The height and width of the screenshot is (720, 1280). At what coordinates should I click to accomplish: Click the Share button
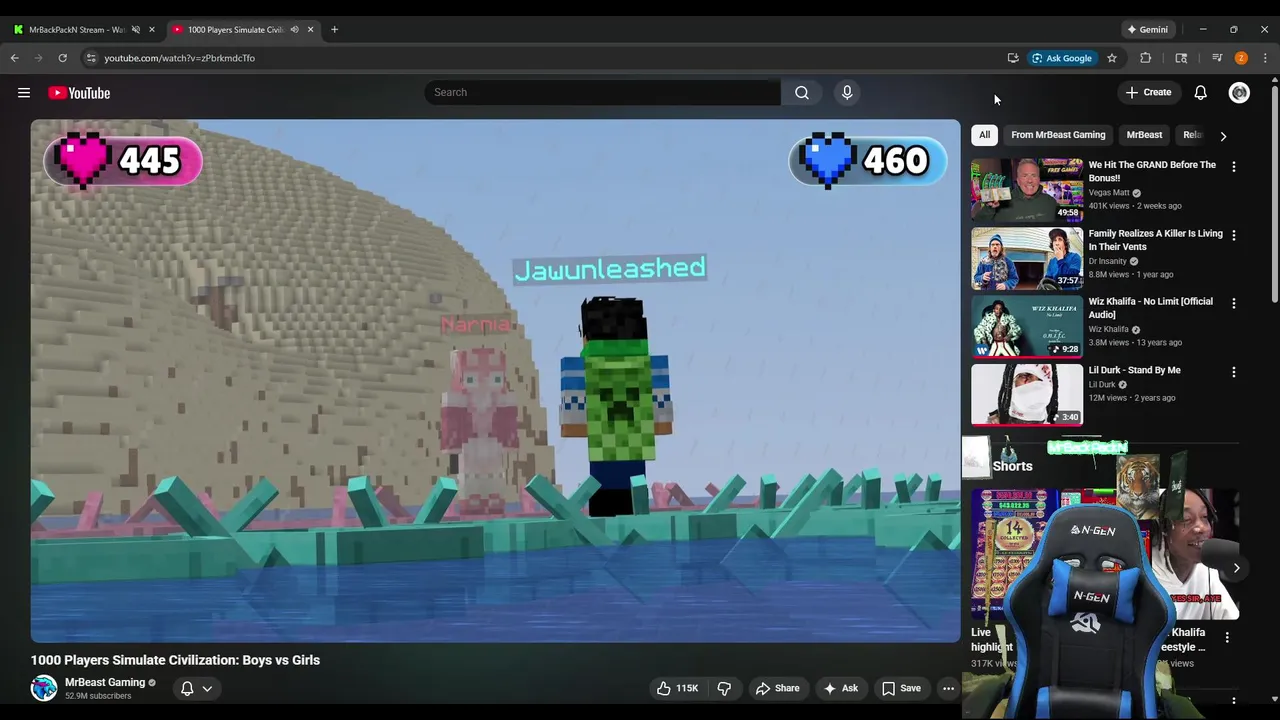coord(778,688)
